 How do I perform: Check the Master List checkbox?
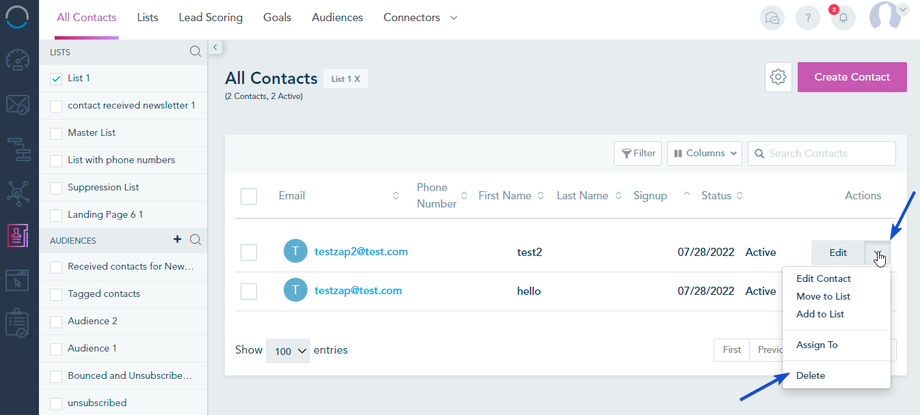point(57,133)
